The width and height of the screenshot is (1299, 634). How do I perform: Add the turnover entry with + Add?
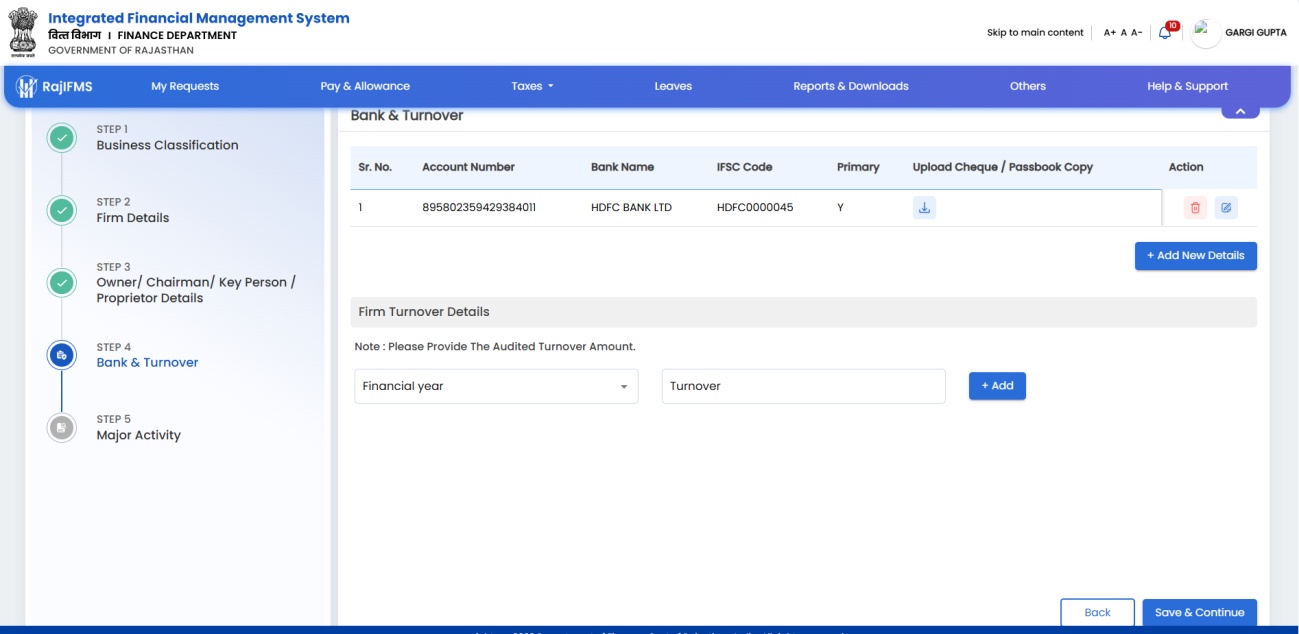coord(997,386)
